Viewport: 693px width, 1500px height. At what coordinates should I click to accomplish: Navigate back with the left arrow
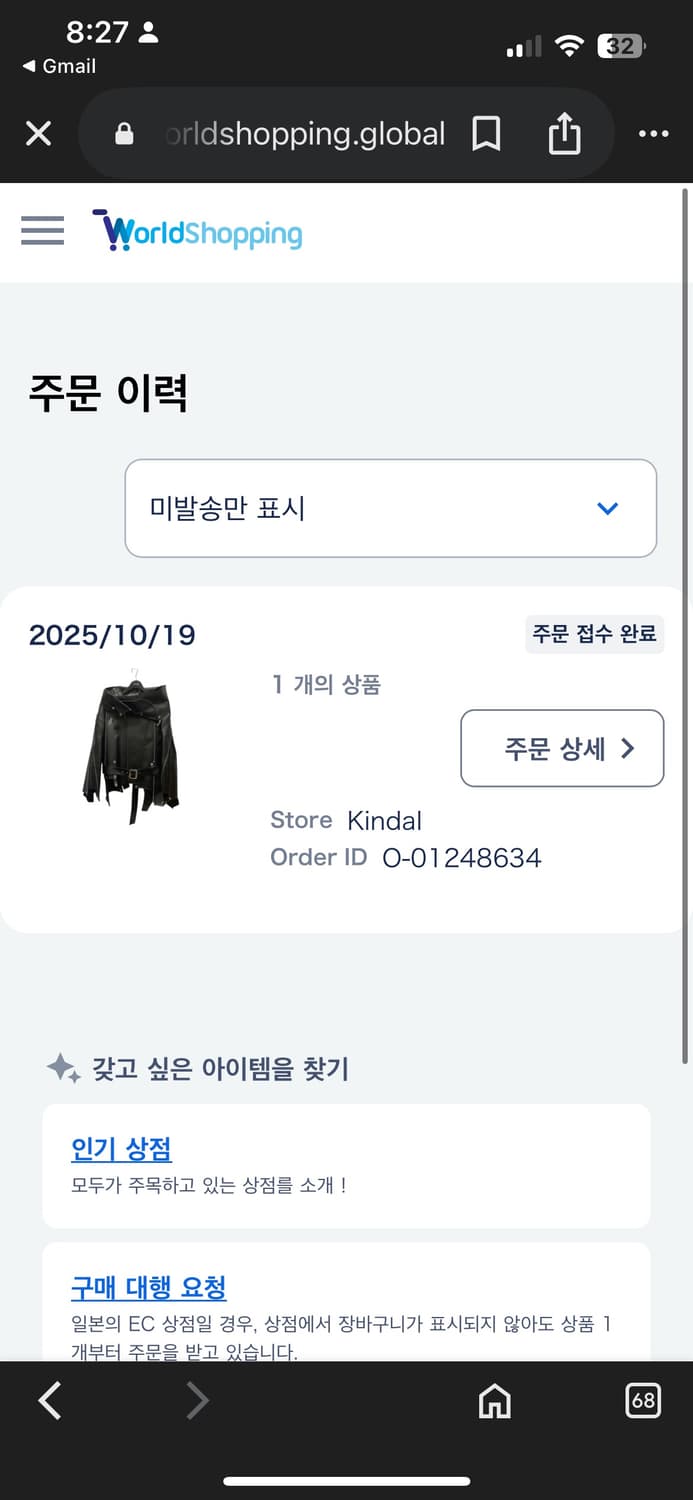click(49, 1401)
